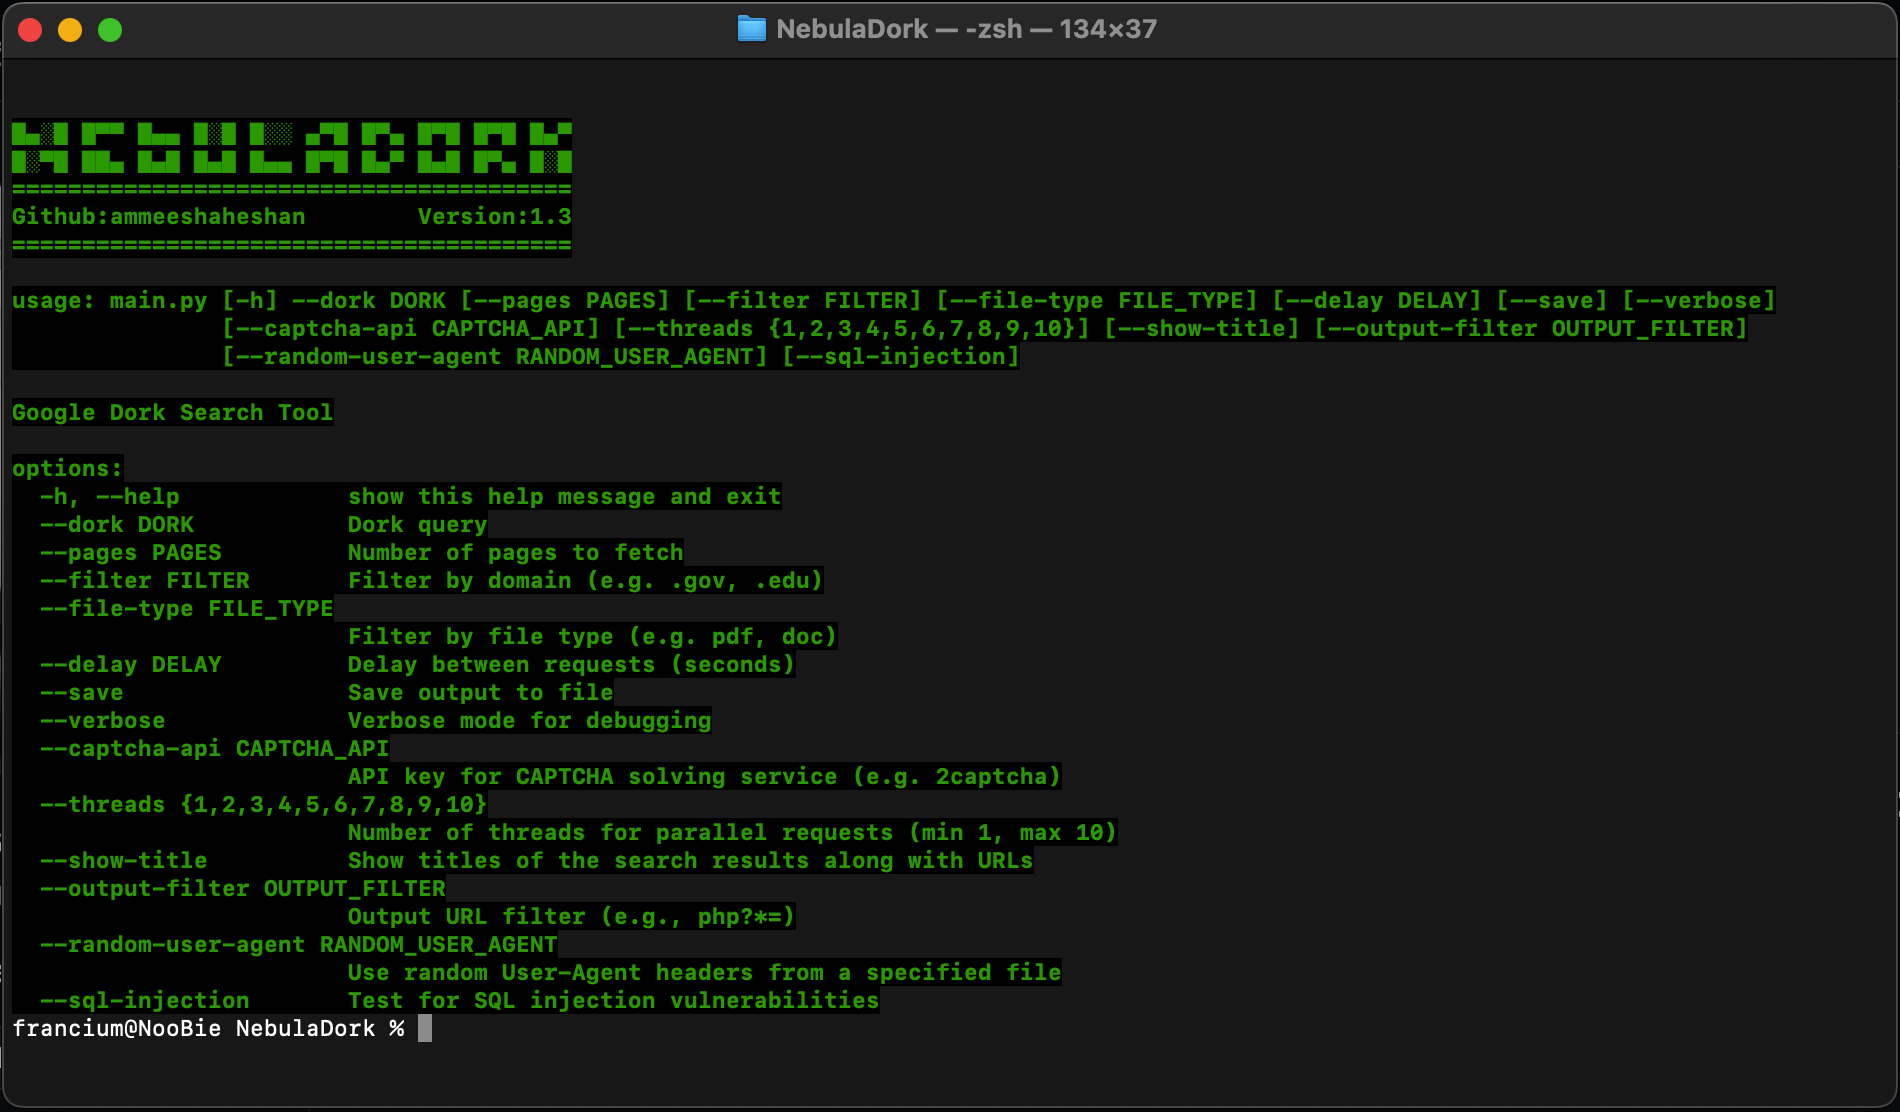The width and height of the screenshot is (1900, 1112).
Task: Click the '--pages PAGES' option
Action: [131, 552]
